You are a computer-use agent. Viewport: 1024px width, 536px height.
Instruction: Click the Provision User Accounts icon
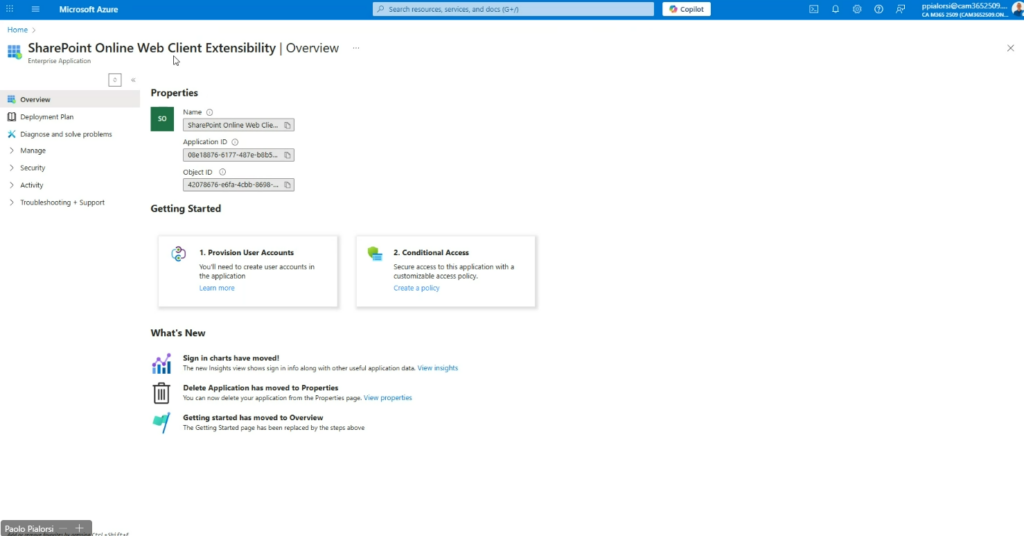point(178,254)
